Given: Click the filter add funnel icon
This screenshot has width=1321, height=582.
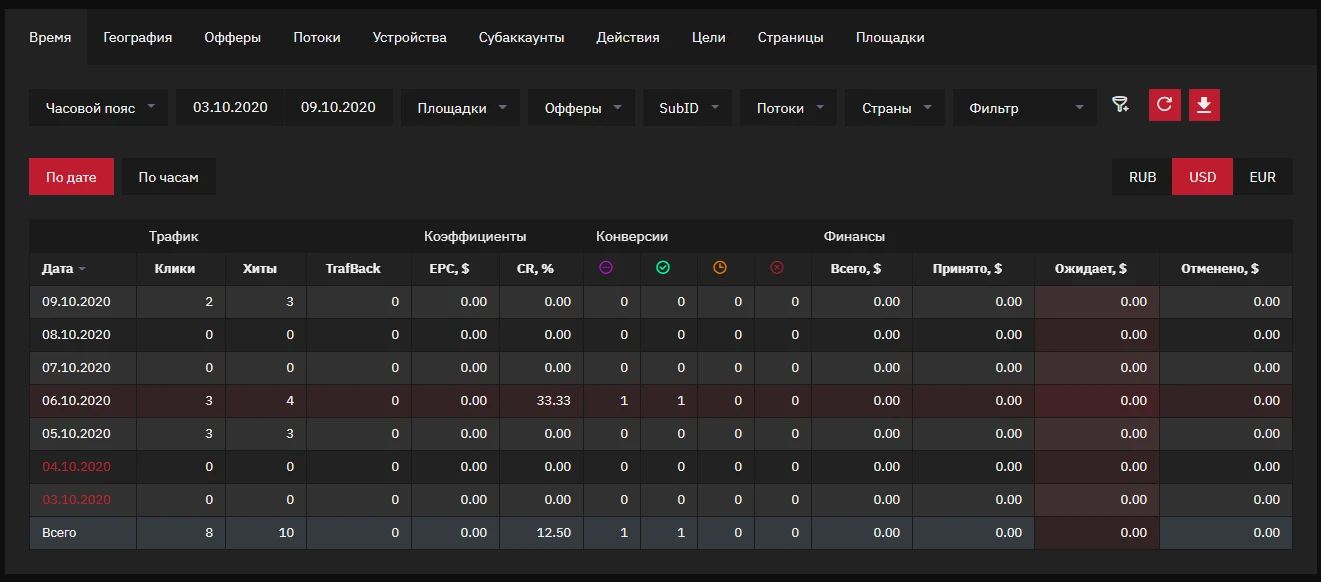Looking at the screenshot, I should pos(1120,105).
